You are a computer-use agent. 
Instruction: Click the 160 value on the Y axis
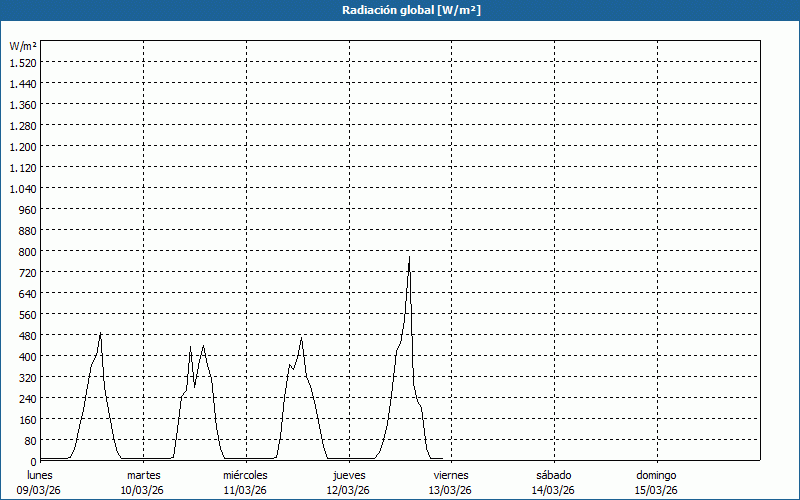(x=27, y=419)
